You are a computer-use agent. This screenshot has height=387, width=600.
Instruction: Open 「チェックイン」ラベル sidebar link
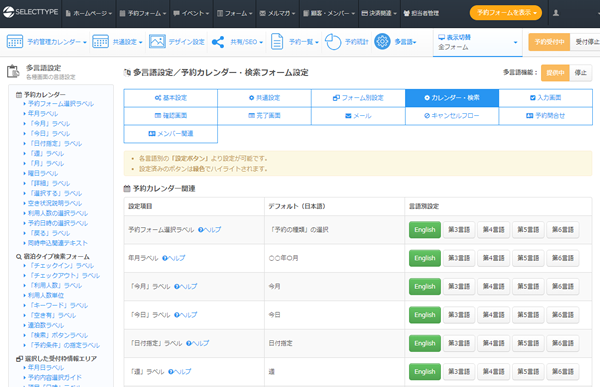click(61, 266)
